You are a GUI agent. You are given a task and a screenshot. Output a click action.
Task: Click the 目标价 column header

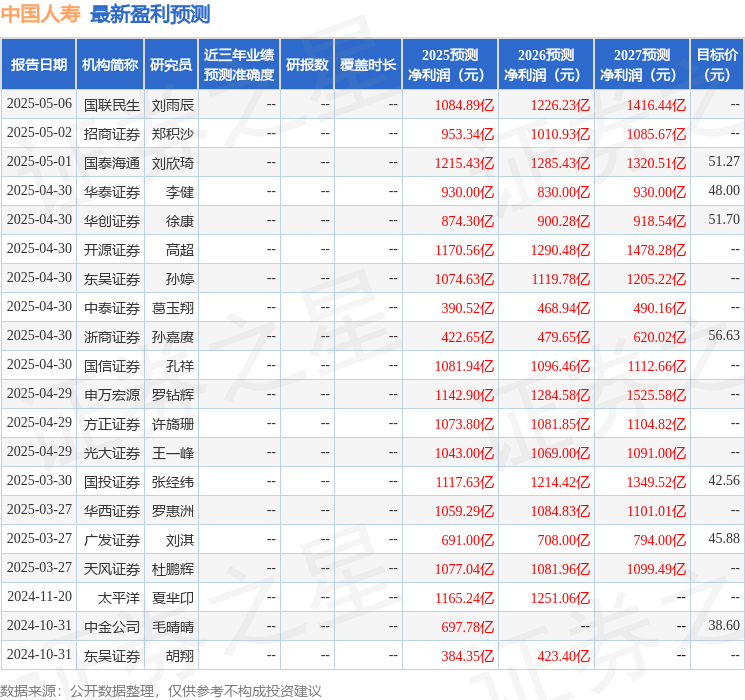tap(717, 64)
